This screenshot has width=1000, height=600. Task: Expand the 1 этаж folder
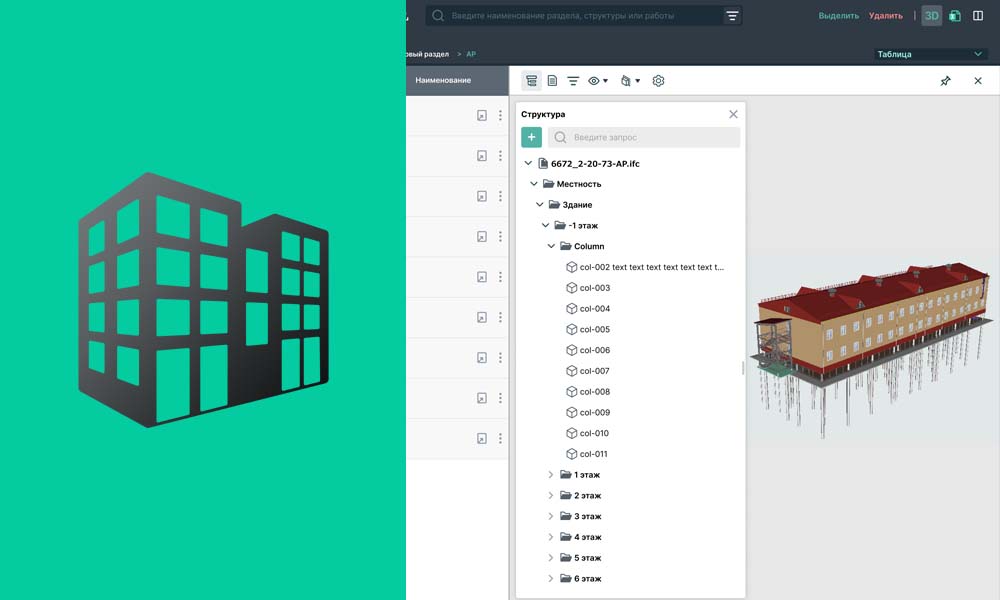[550, 475]
